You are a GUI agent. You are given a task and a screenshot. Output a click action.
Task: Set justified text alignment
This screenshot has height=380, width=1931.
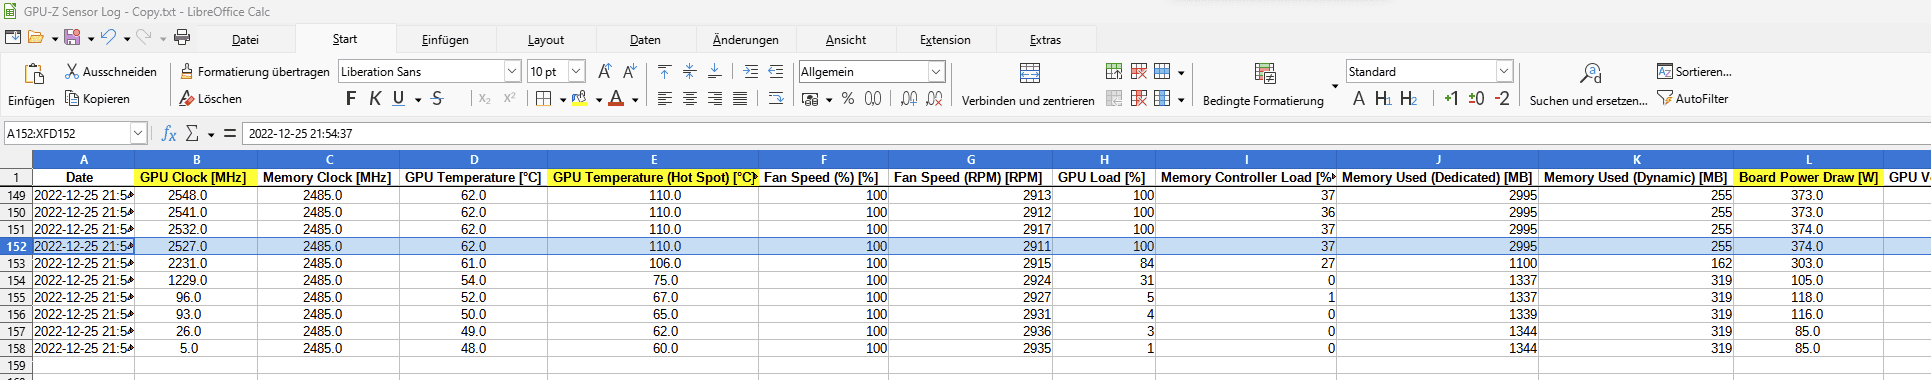740,99
